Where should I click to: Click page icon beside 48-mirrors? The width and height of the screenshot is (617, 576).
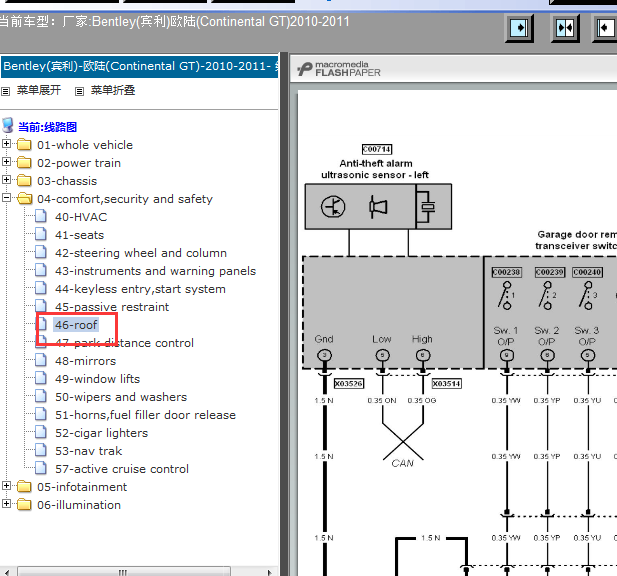click(41, 360)
